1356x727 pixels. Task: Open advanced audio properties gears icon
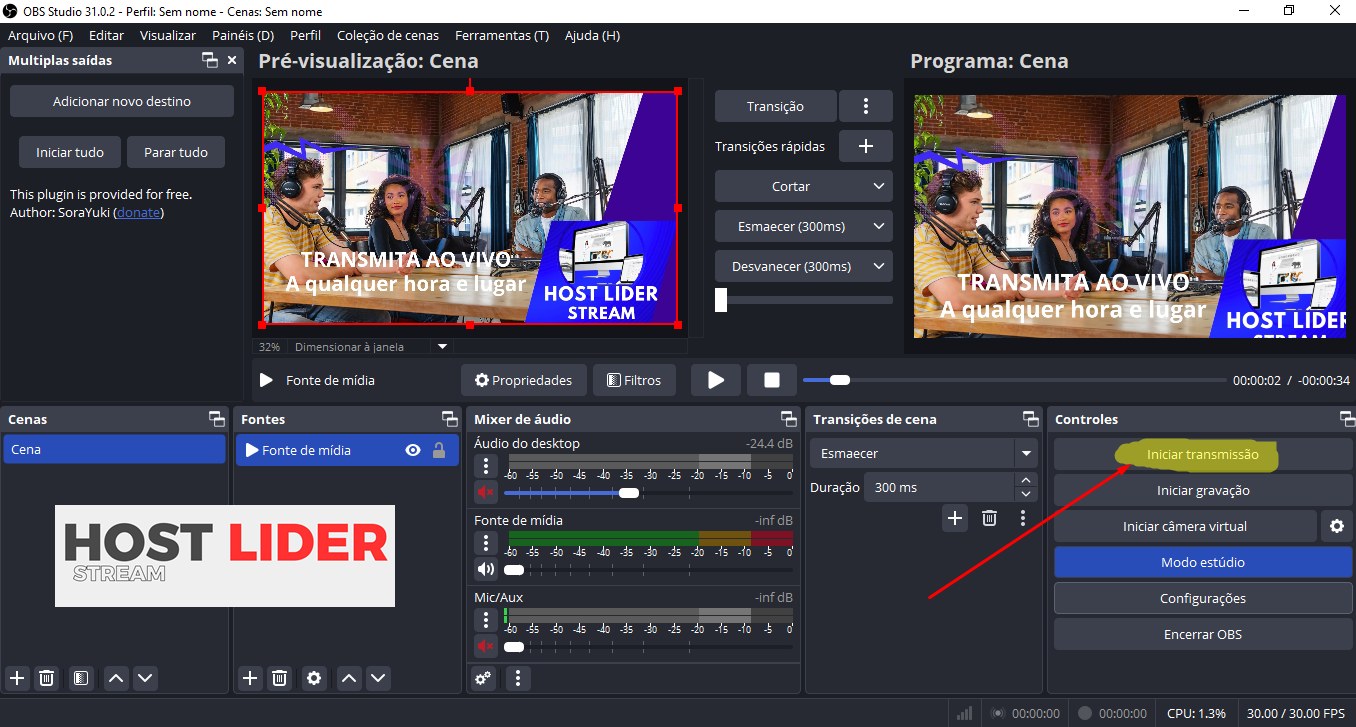(484, 678)
